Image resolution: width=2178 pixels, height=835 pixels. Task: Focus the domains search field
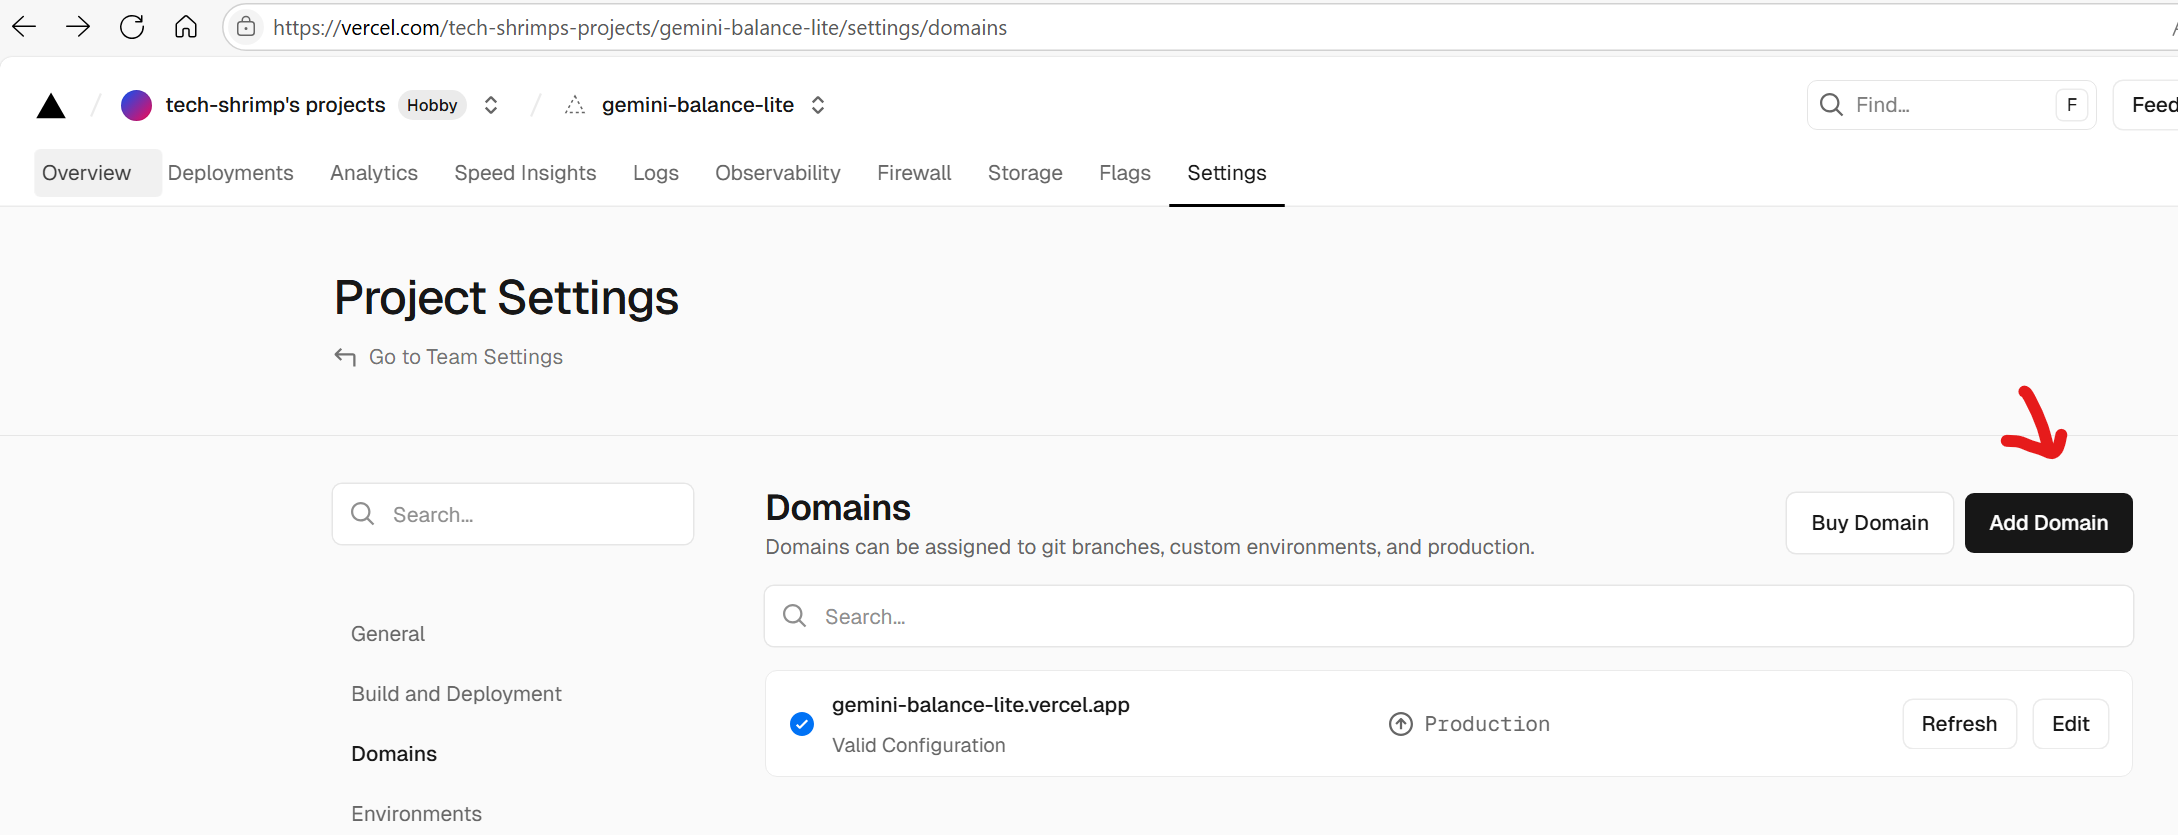pos(1448,617)
